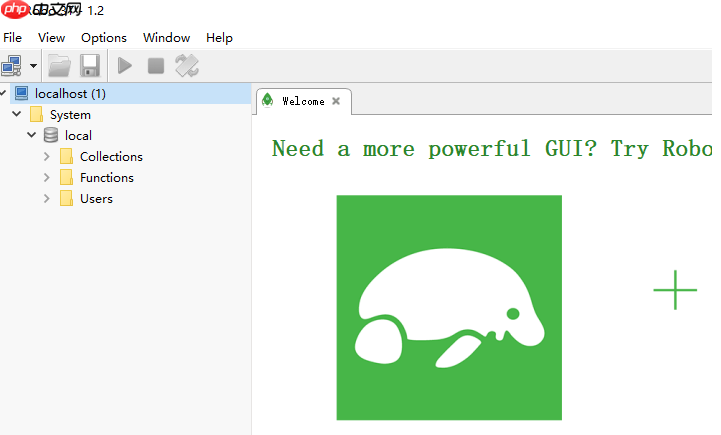721x435 pixels.
Task: Click the Functions folder icon
Action: [66, 177]
